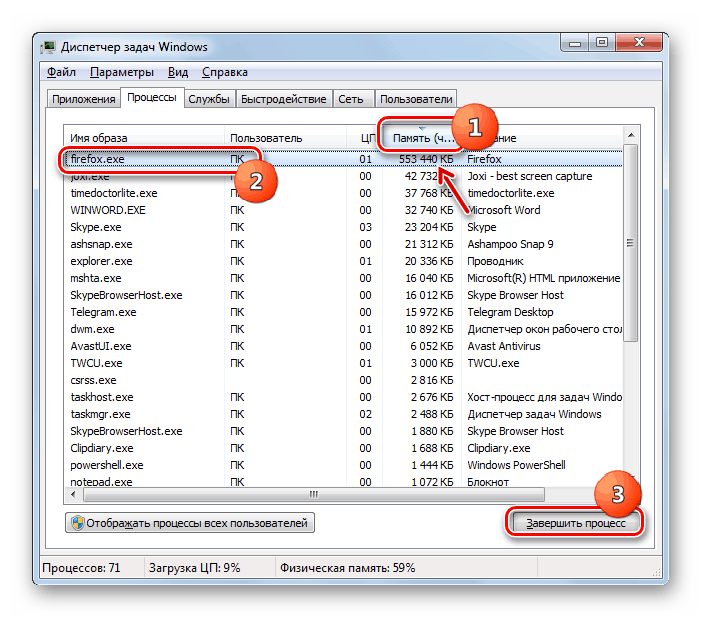
Task: Select the taskmgr.exe process
Action: click(x=343, y=415)
